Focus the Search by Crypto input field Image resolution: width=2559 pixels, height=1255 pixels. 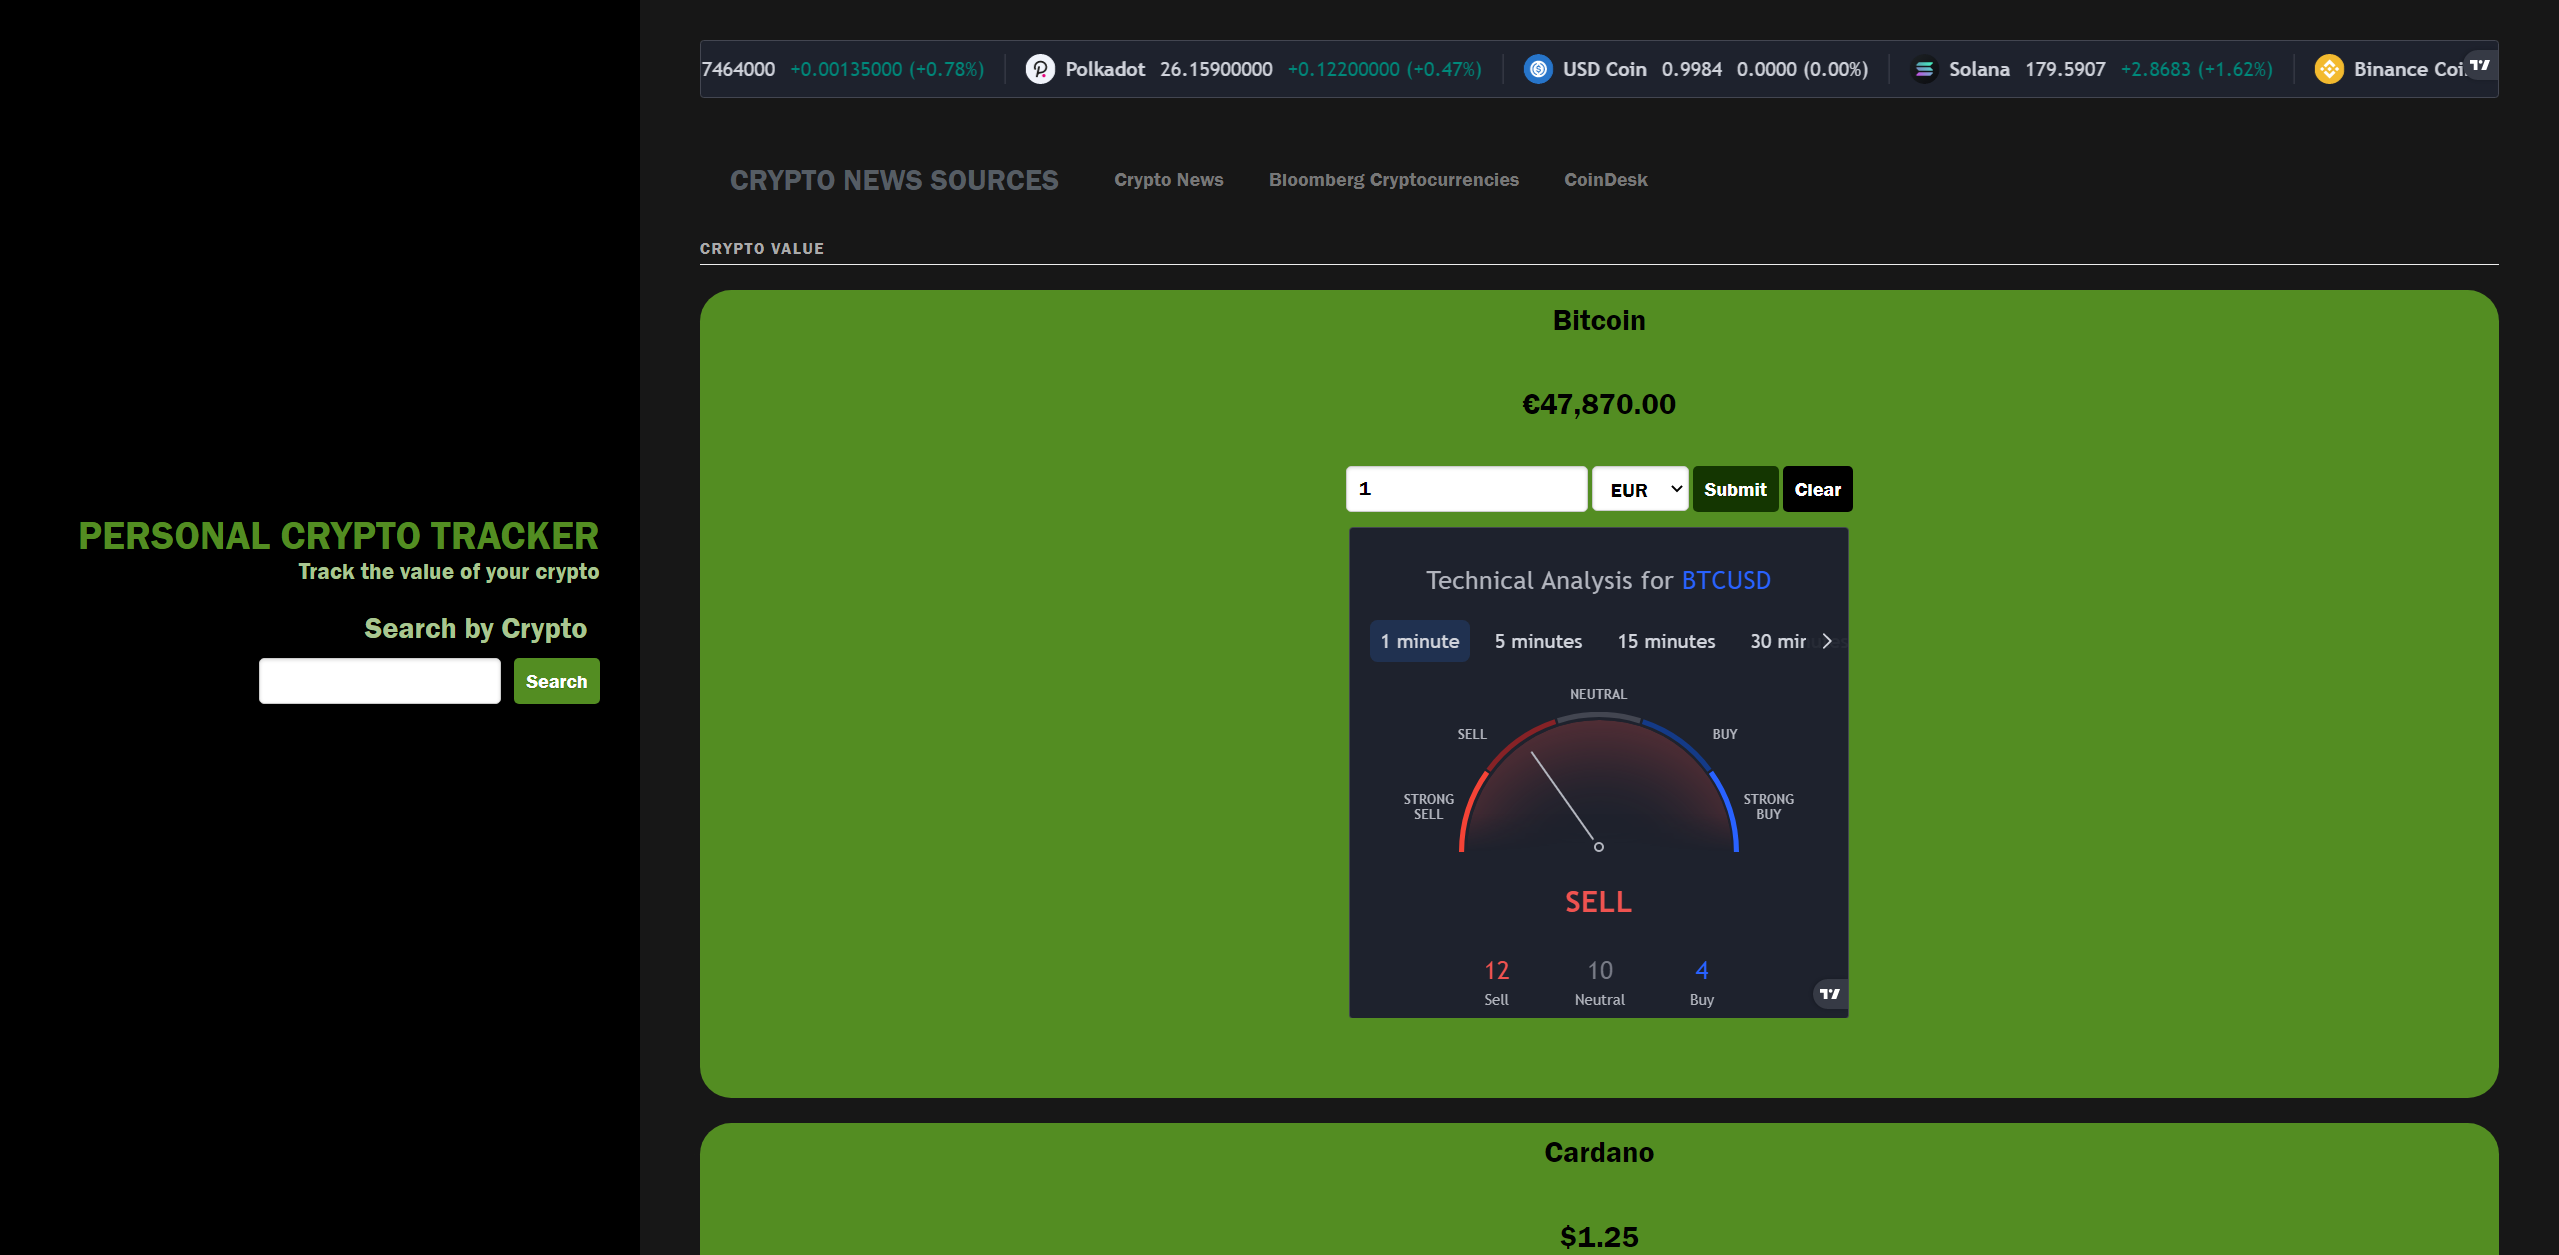pyautogui.click(x=380, y=681)
